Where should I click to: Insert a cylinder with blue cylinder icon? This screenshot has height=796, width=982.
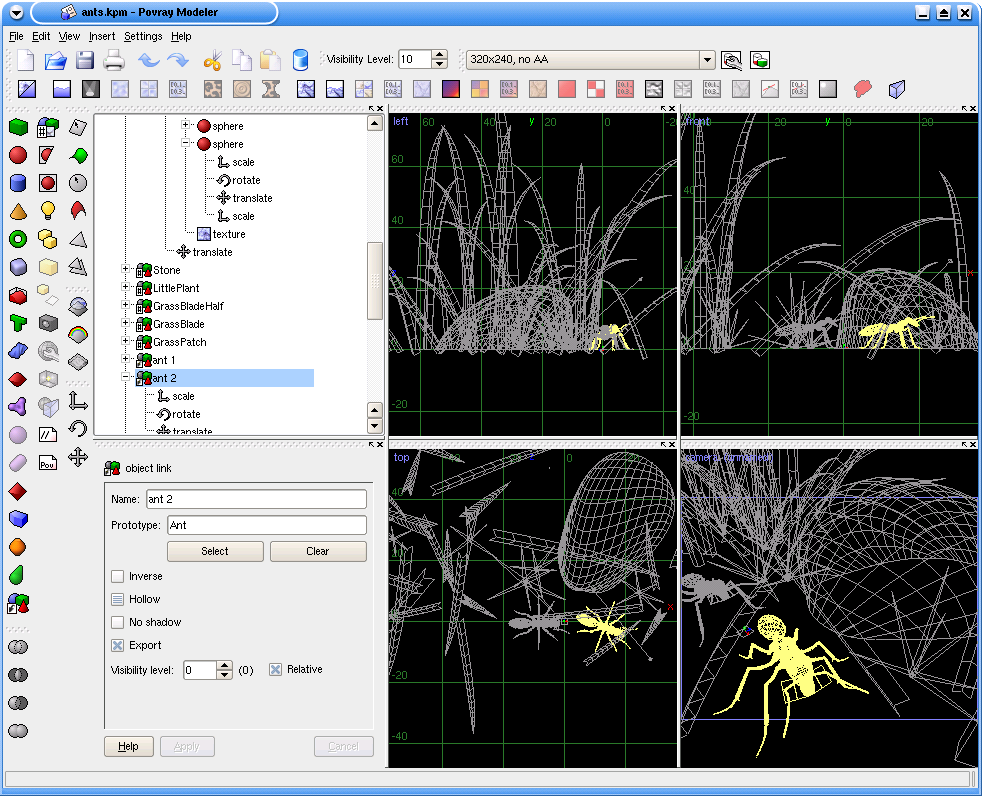[x=18, y=183]
